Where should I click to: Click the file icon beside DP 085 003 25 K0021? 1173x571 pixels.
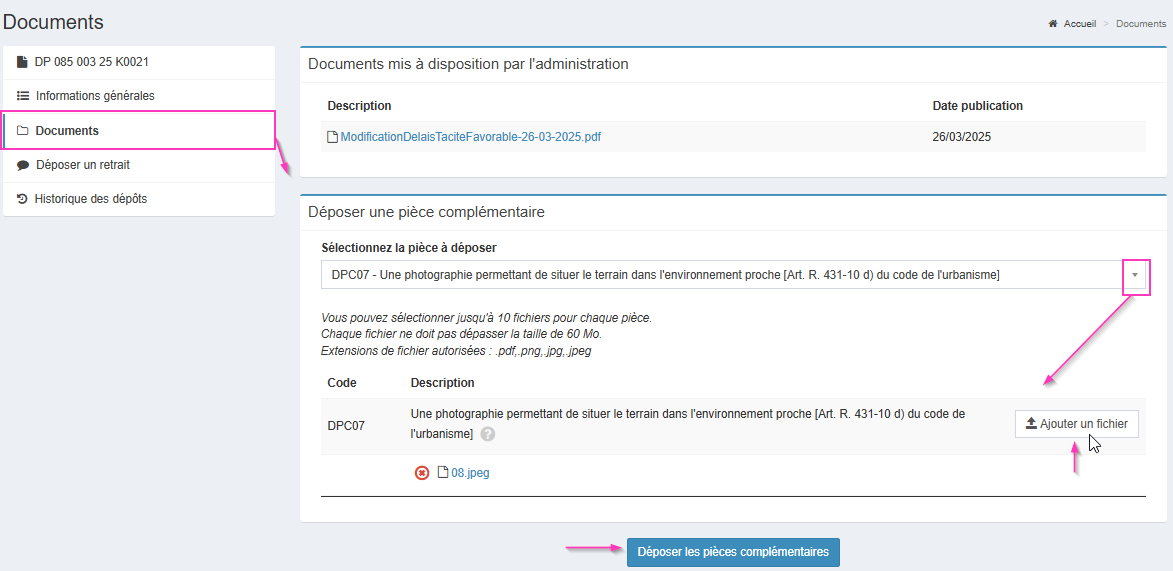[x=22, y=62]
